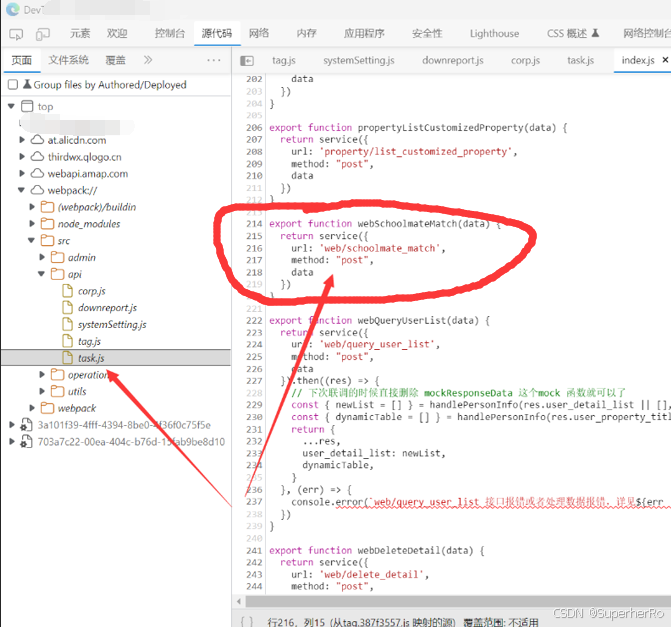Switch to the corp.js editor tab
The width and height of the screenshot is (671, 627).
pos(526,60)
